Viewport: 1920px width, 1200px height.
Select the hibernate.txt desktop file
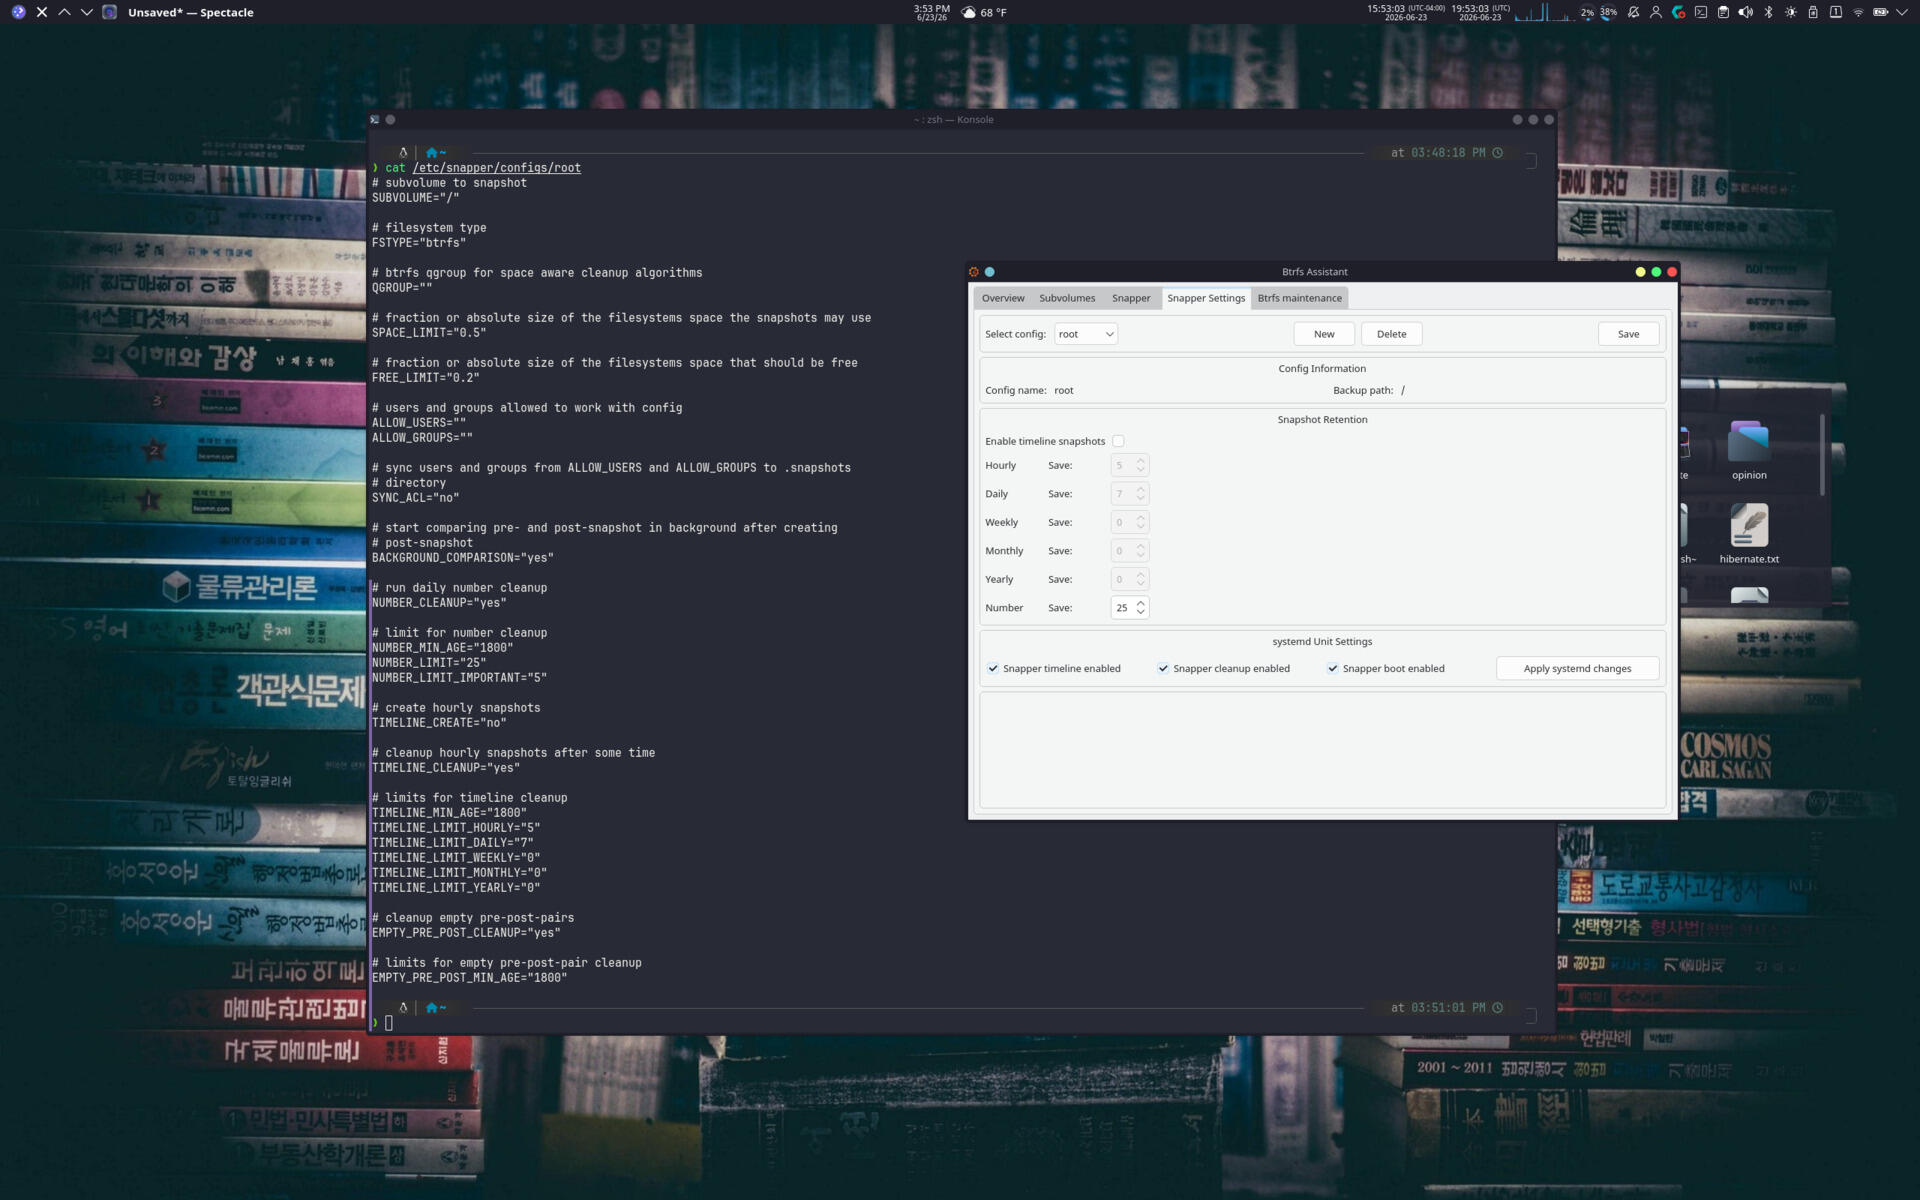coord(1749,534)
